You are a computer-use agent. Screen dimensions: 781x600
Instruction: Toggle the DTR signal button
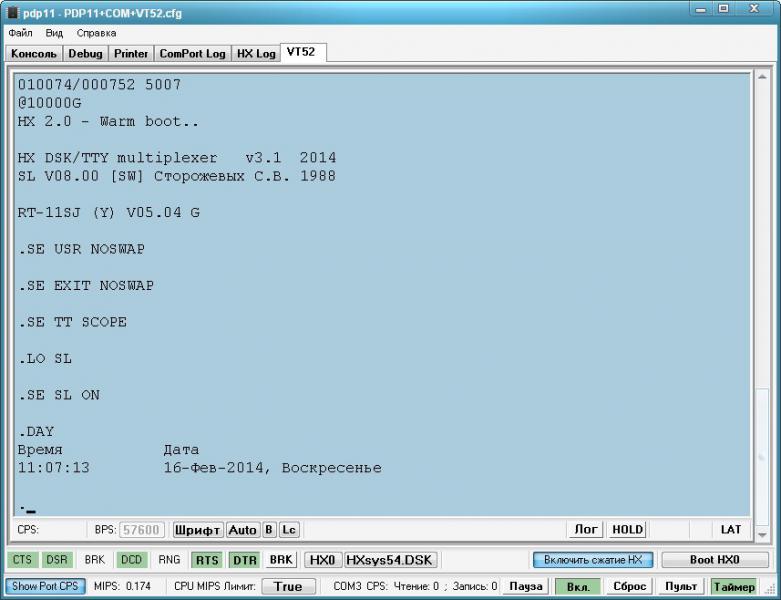244,560
